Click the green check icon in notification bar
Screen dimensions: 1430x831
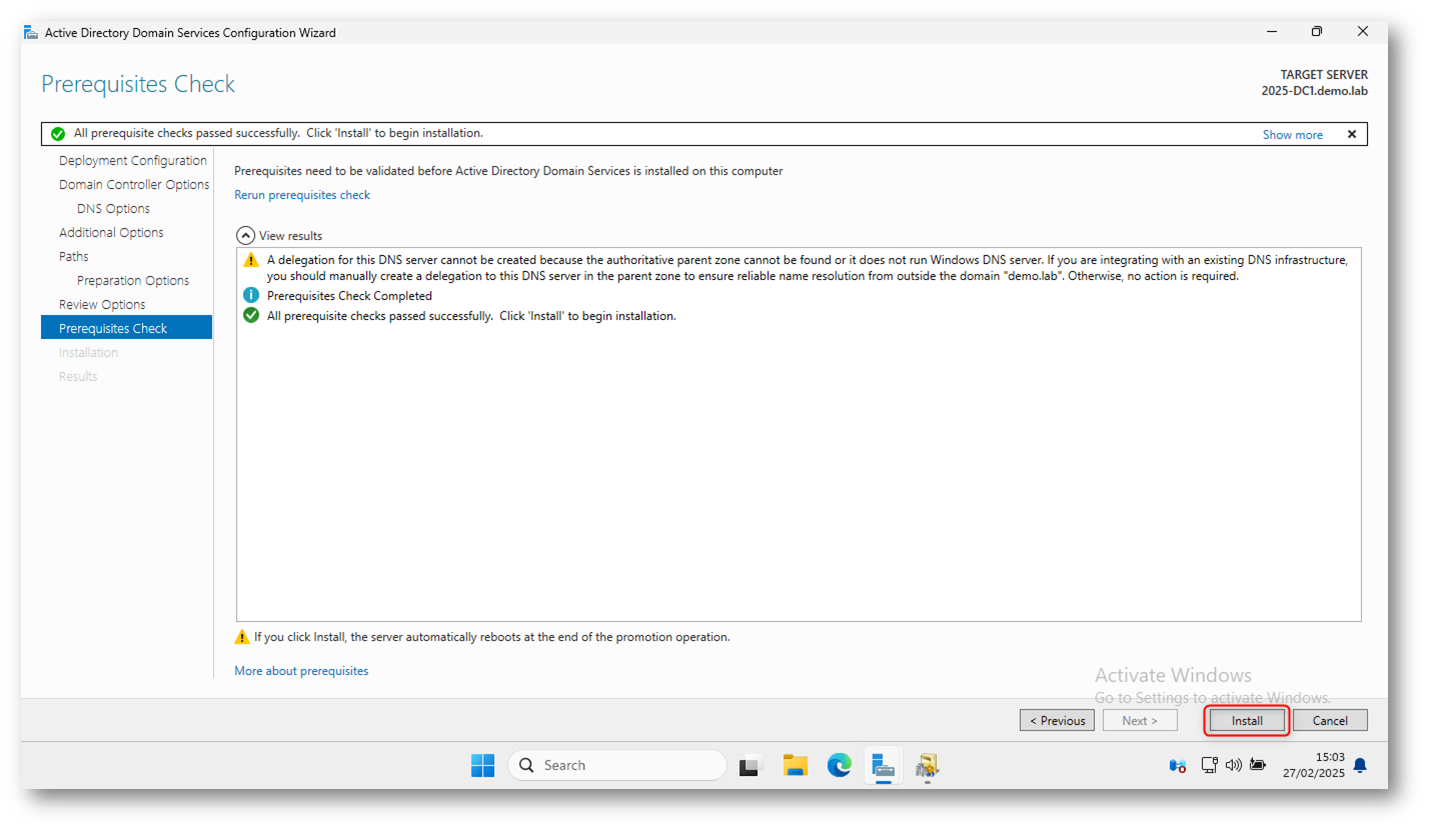coord(58,134)
